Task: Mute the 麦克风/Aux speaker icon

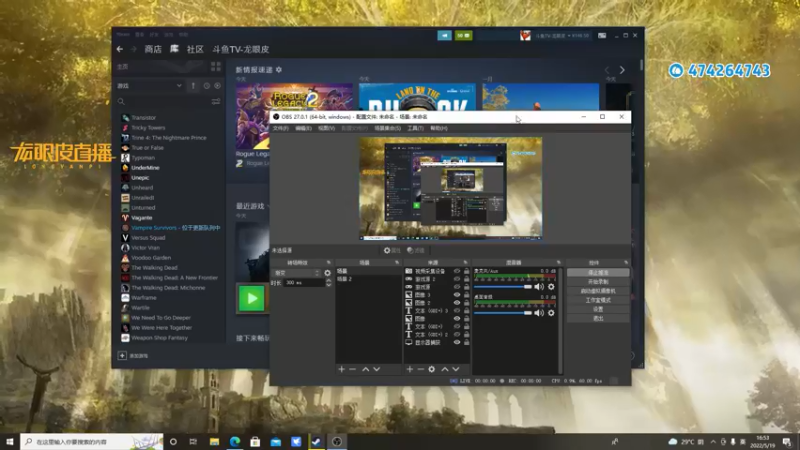Action: (x=539, y=287)
